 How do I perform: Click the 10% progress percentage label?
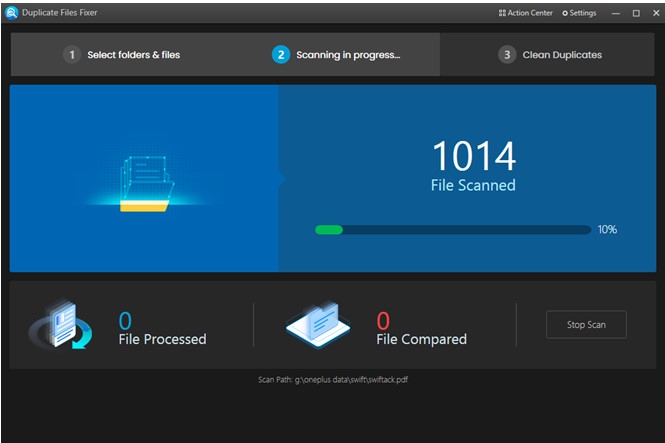point(607,230)
